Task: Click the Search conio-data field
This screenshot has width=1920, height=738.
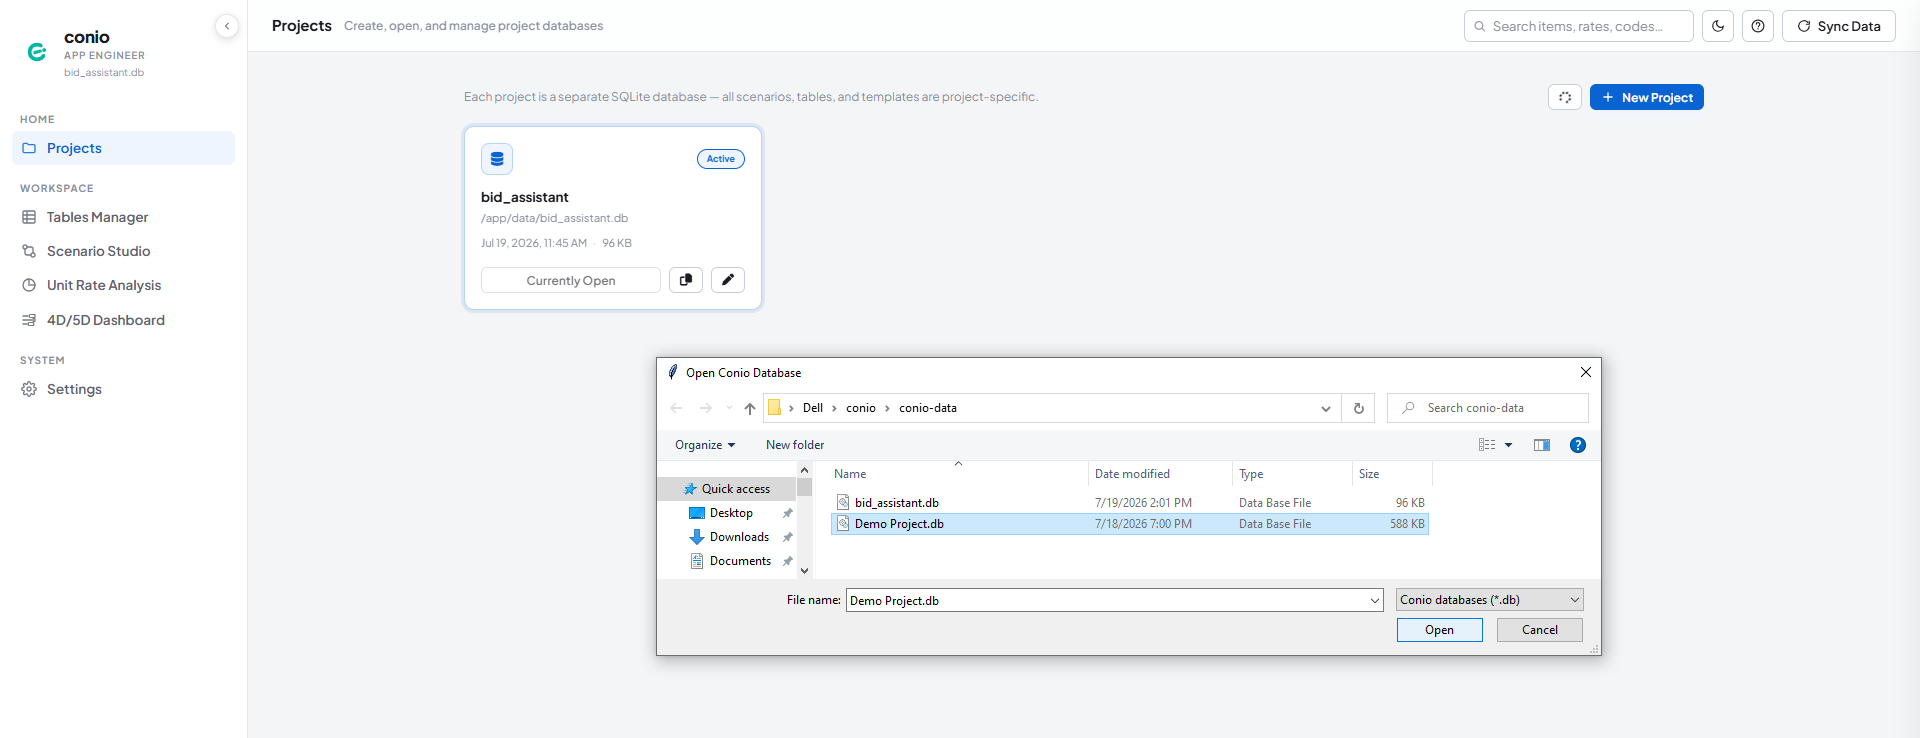Action: (x=1488, y=408)
